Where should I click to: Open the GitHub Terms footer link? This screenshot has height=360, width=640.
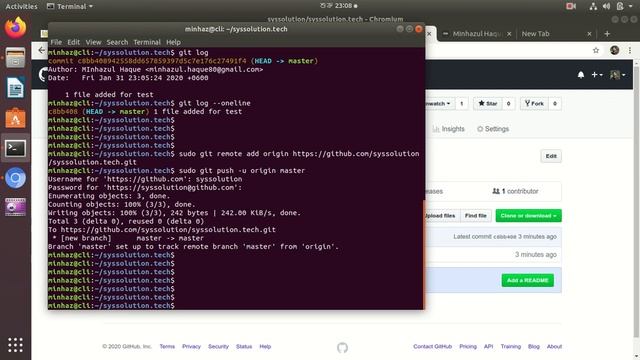click(167, 347)
